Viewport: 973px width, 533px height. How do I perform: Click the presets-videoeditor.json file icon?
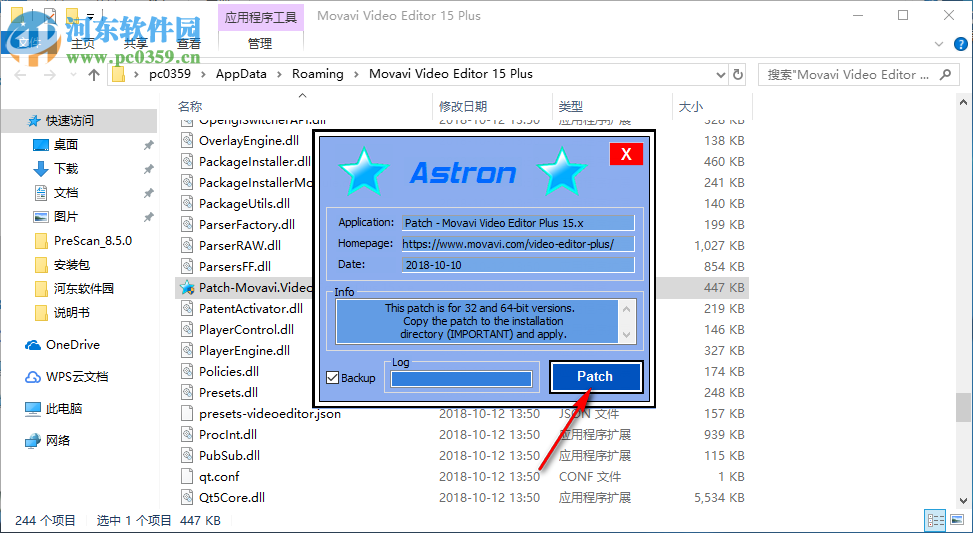coord(187,414)
